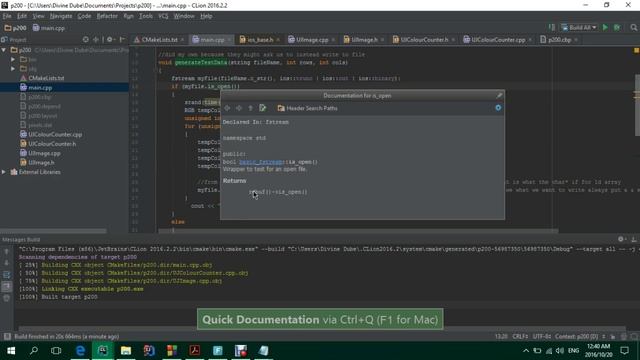
Task: Open the VCS menu
Action: (163, 16)
